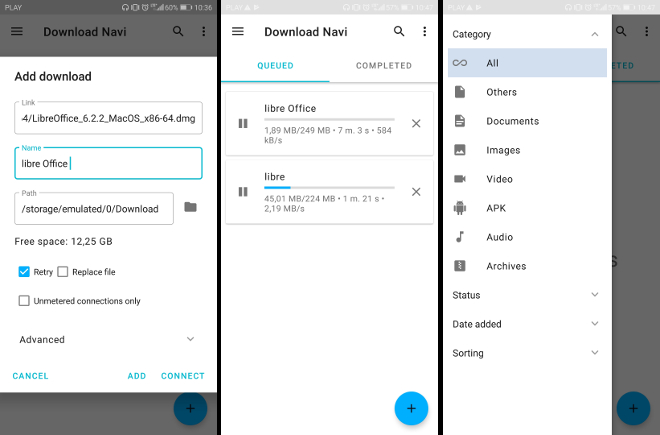This screenshot has width=660, height=435.
Task: Enable Unmetered connections only checkbox
Action: pyautogui.click(x=24, y=301)
